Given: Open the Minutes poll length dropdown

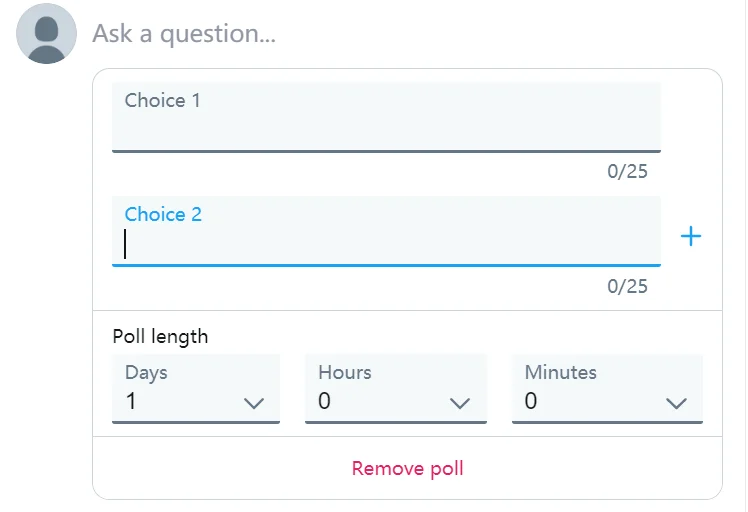Looking at the screenshot, I should 607,388.
